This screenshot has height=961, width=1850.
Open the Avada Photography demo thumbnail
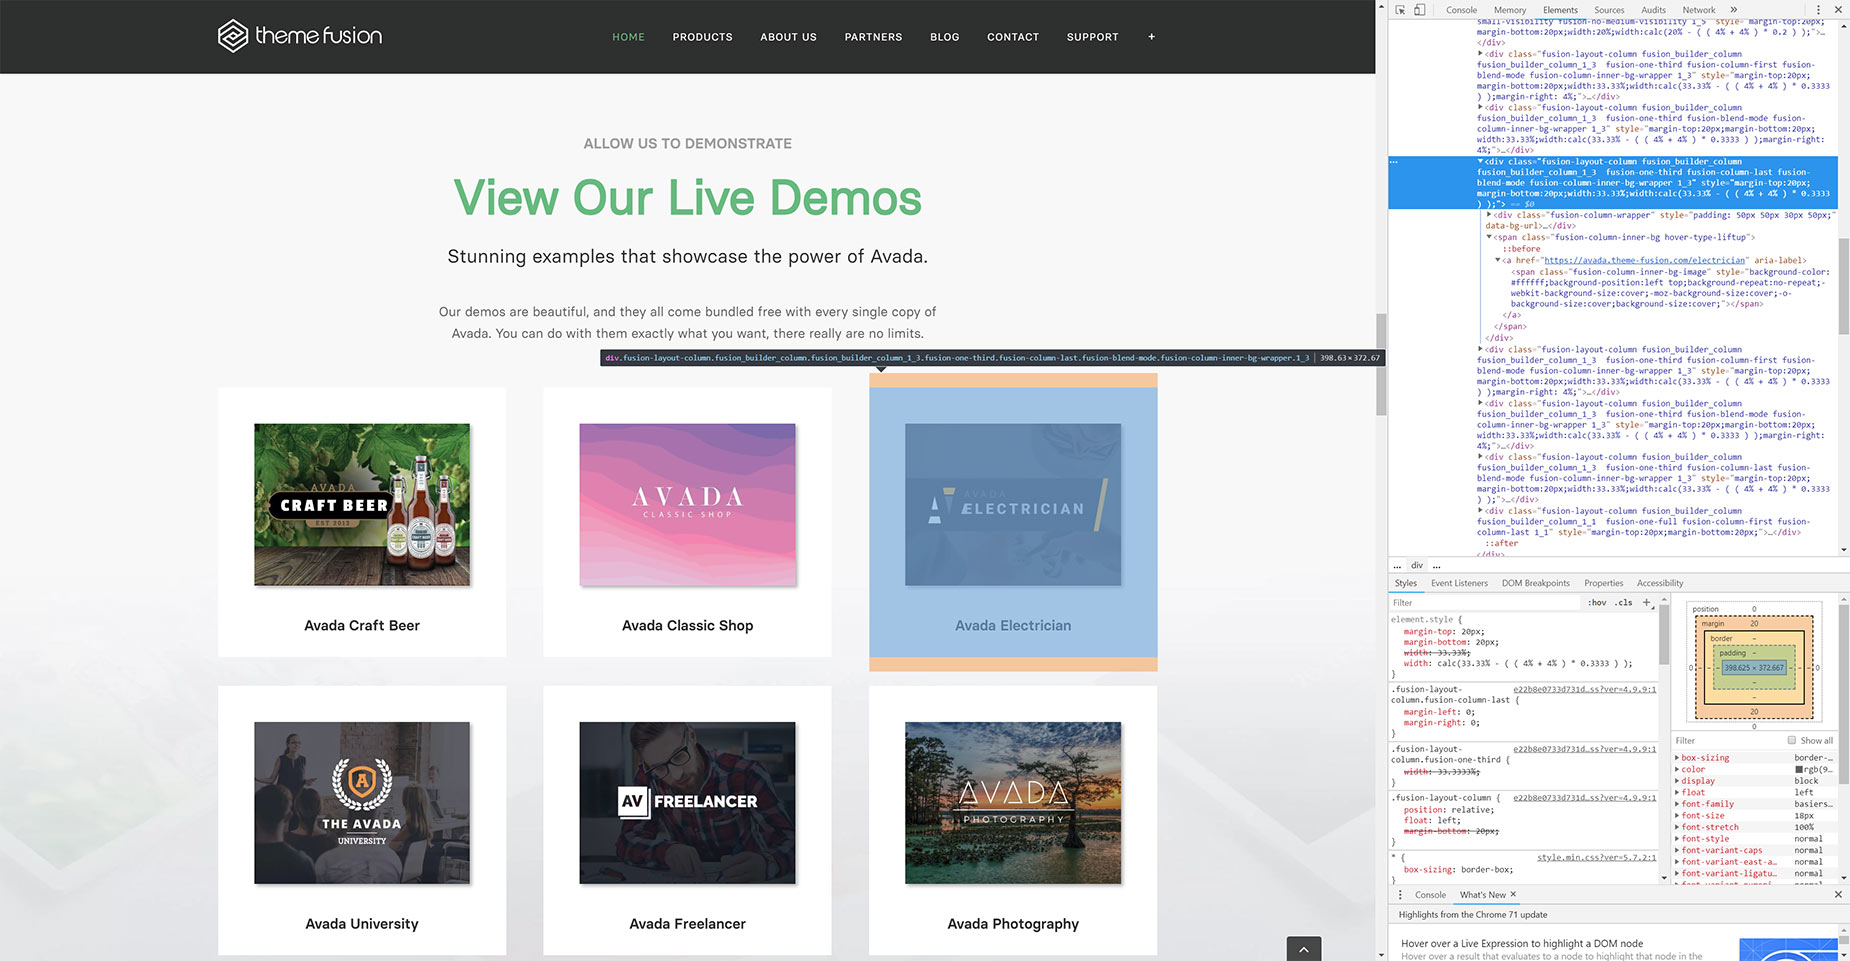pyautogui.click(x=1013, y=803)
